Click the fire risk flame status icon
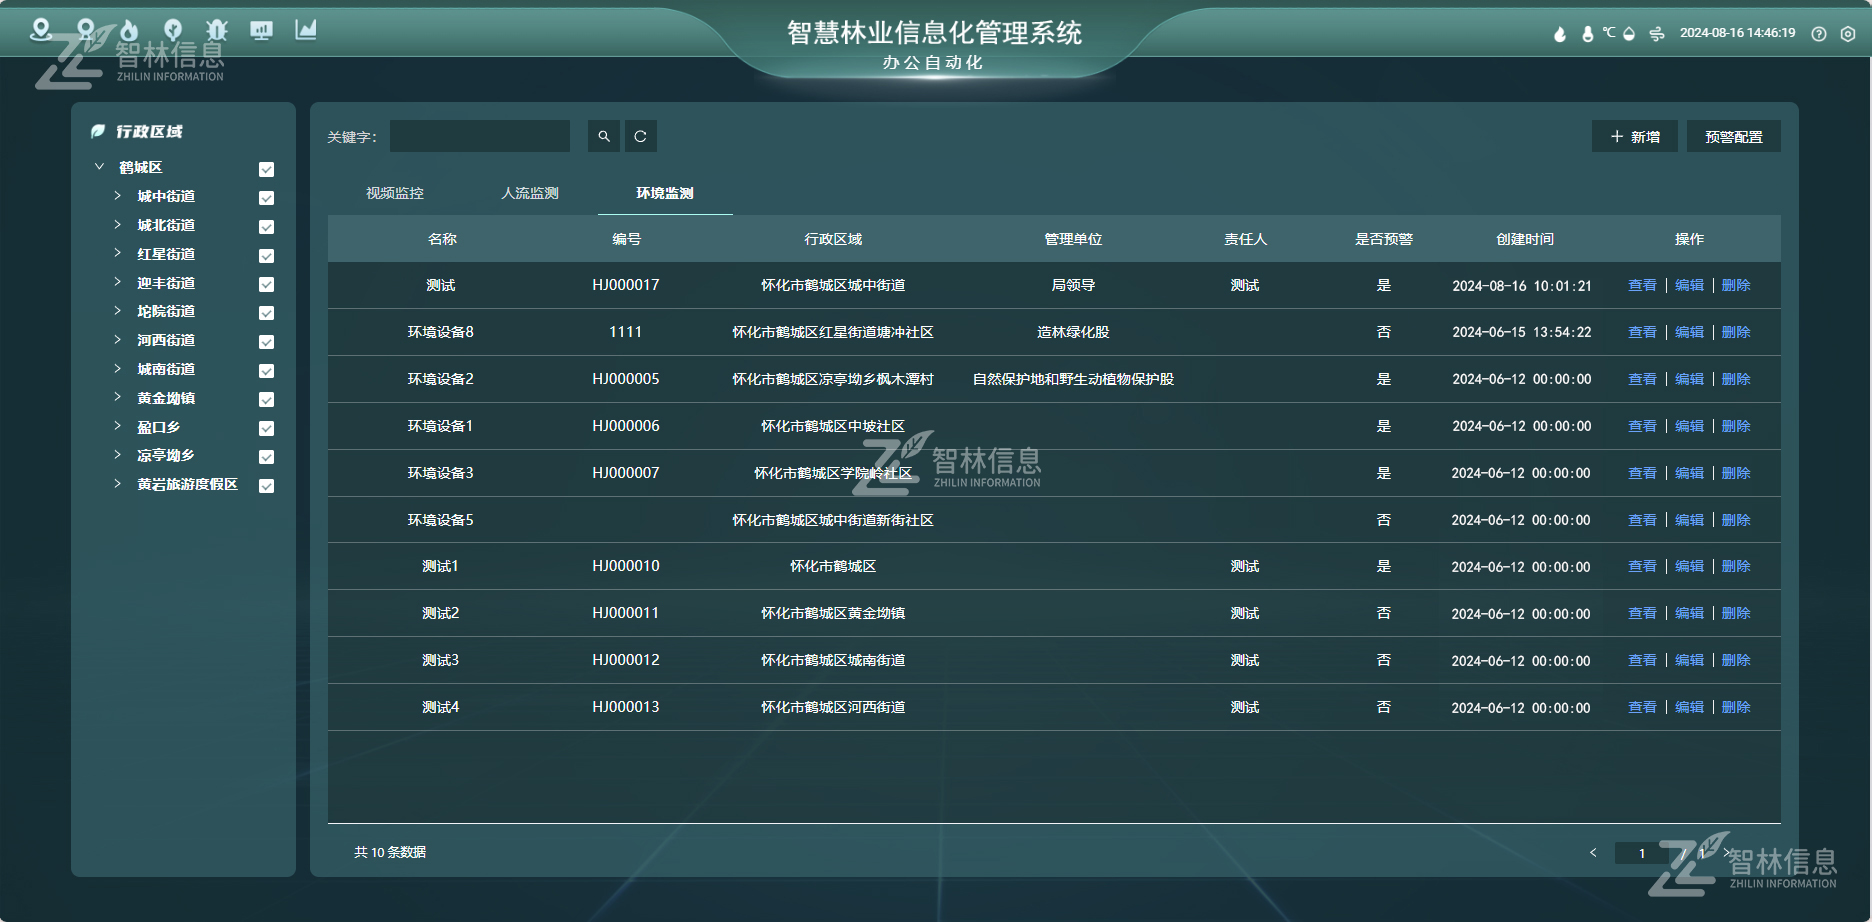The image size is (1872, 922). (x=1560, y=34)
